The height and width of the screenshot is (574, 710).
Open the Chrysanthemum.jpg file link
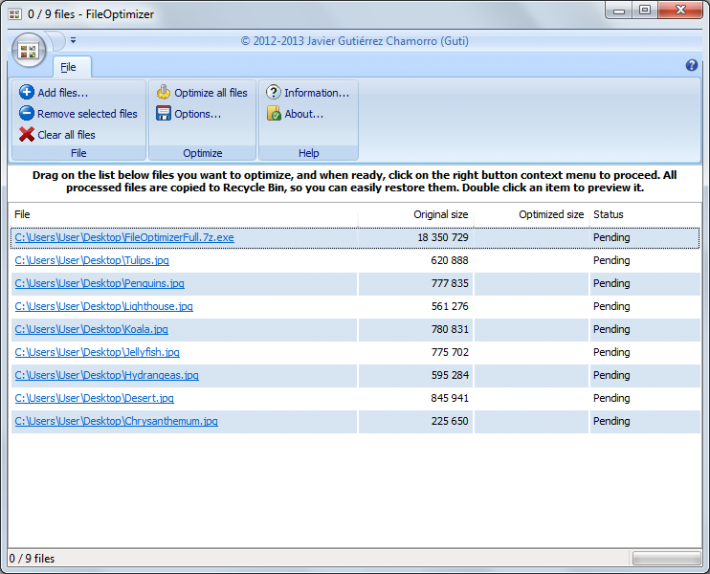pyautogui.click(x=116, y=421)
